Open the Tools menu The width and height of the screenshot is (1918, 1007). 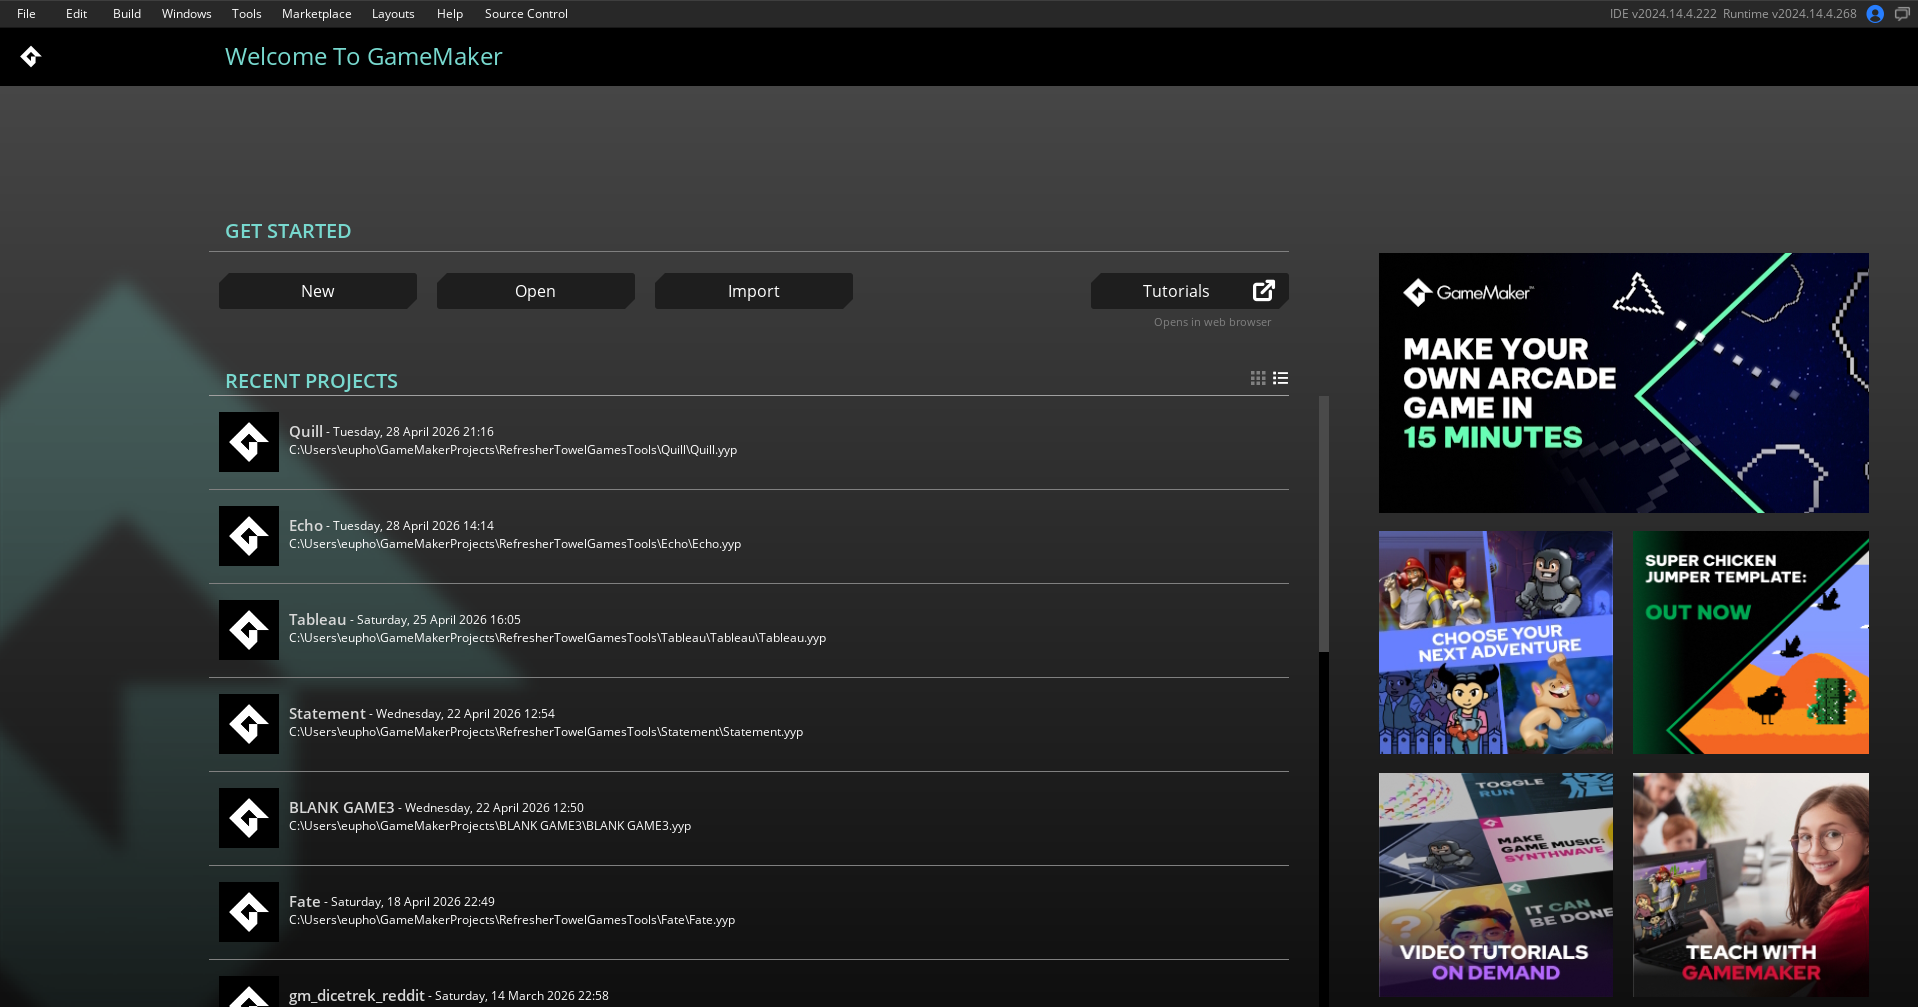coord(246,14)
